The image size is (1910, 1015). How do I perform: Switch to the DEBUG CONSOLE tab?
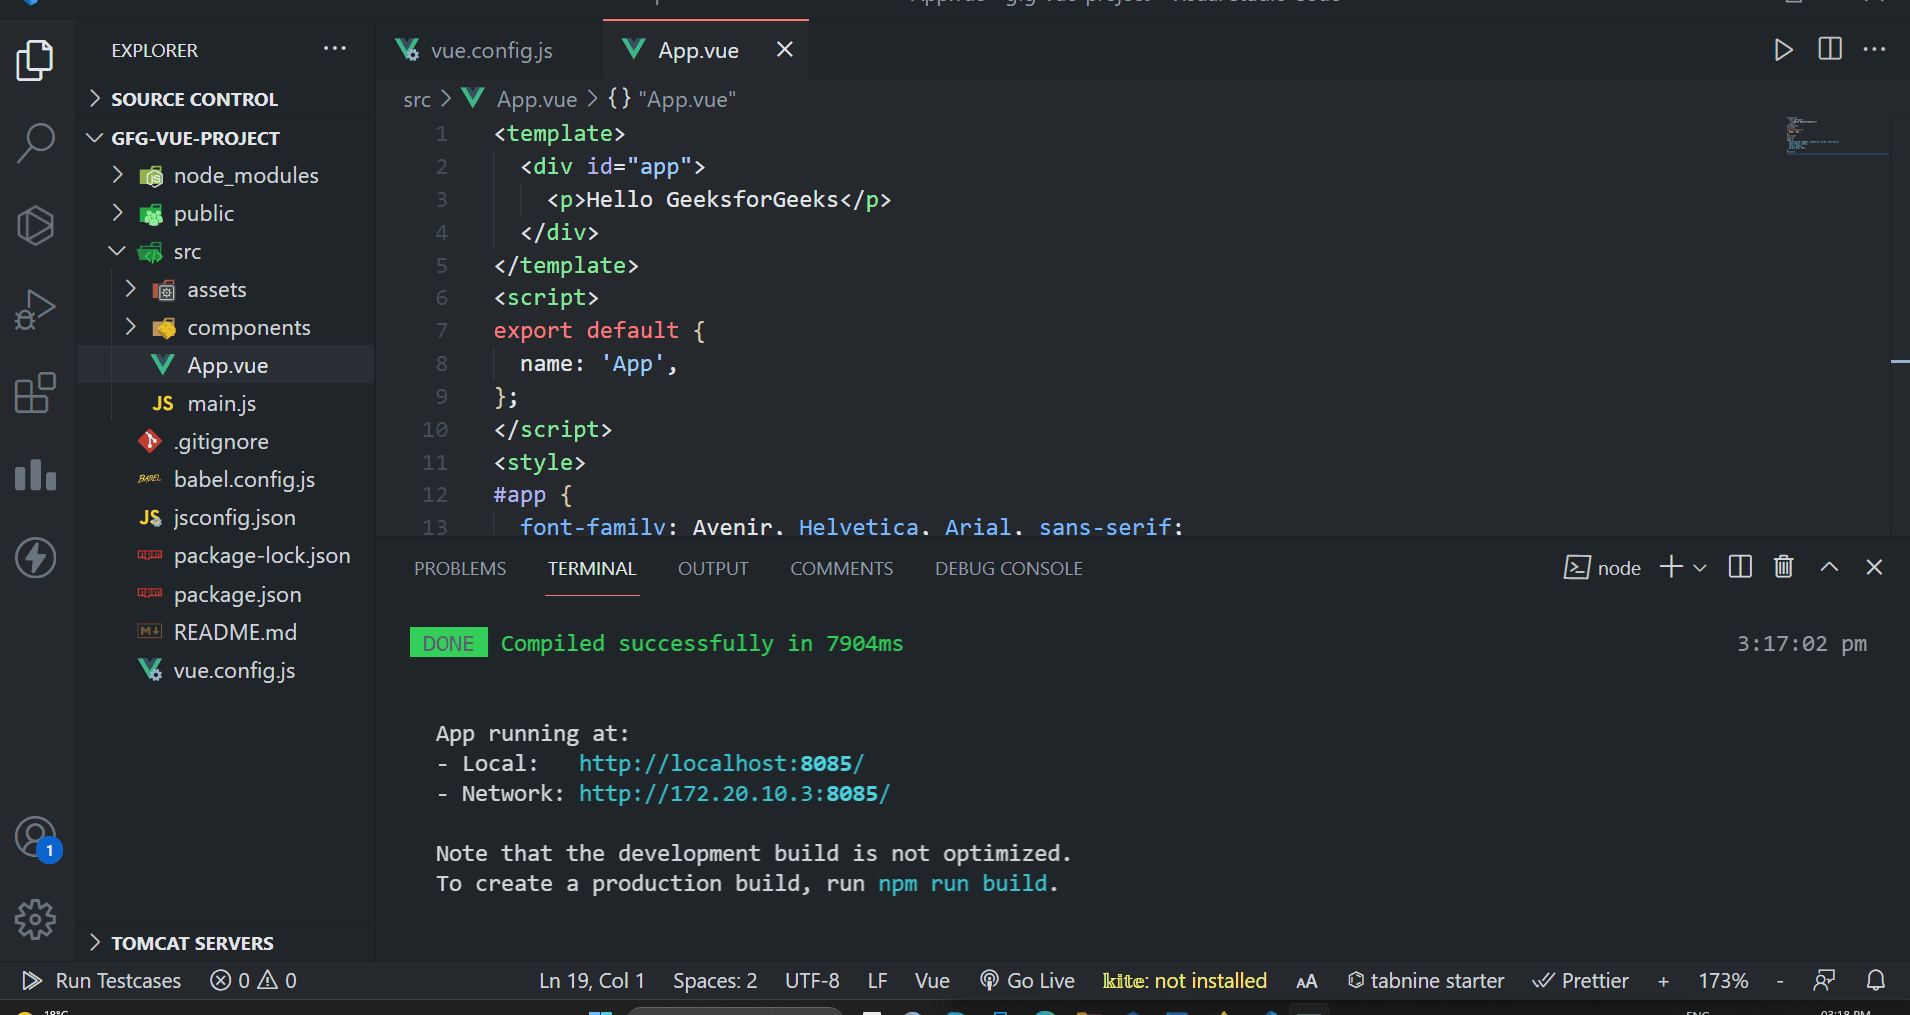coord(1008,568)
